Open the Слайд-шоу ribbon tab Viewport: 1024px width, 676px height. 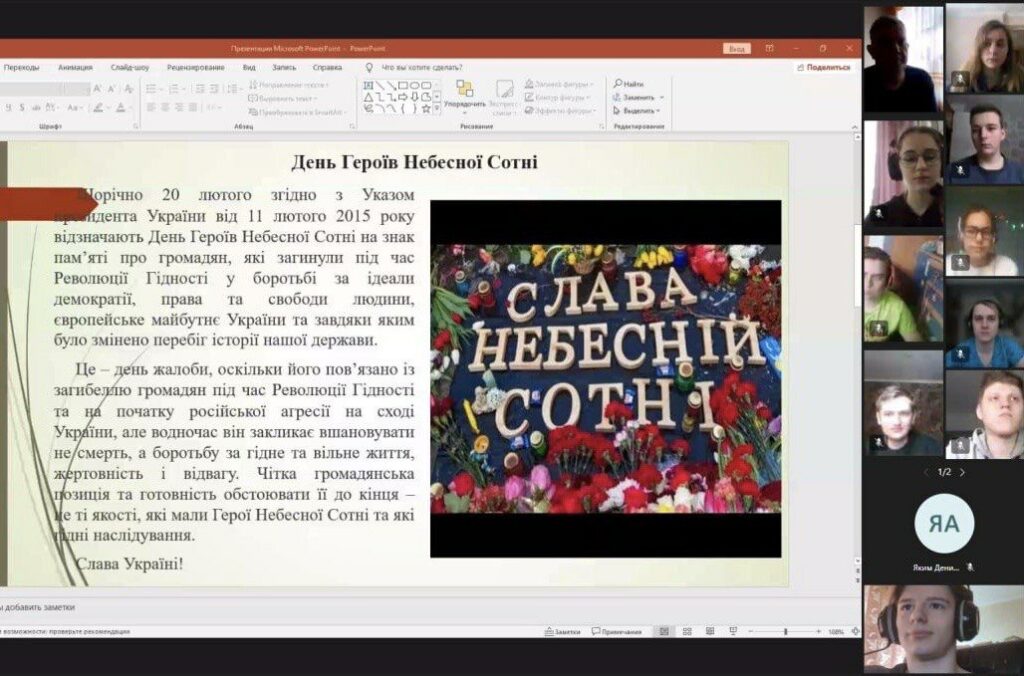[130, 67]
